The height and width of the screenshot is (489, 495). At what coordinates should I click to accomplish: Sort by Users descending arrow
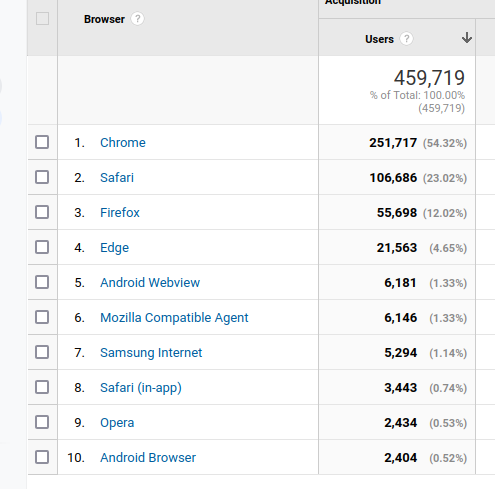click(x=467, y=38)
